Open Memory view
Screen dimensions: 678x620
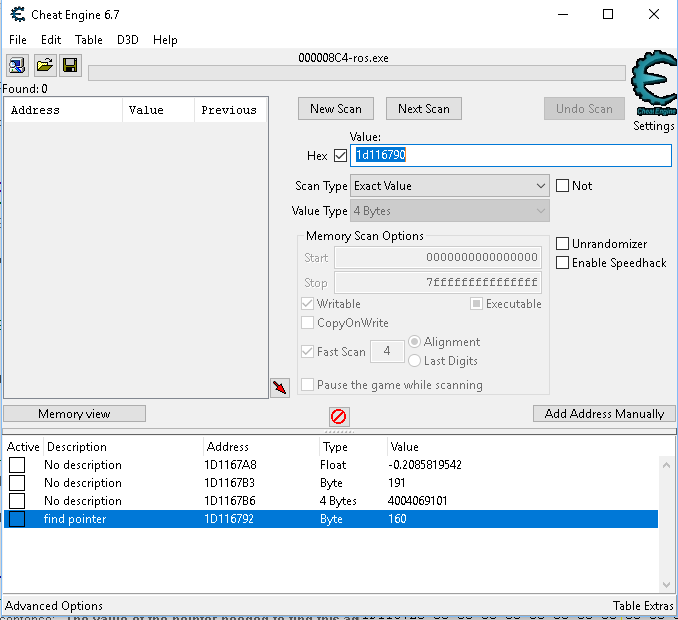[x=74, y=414]
